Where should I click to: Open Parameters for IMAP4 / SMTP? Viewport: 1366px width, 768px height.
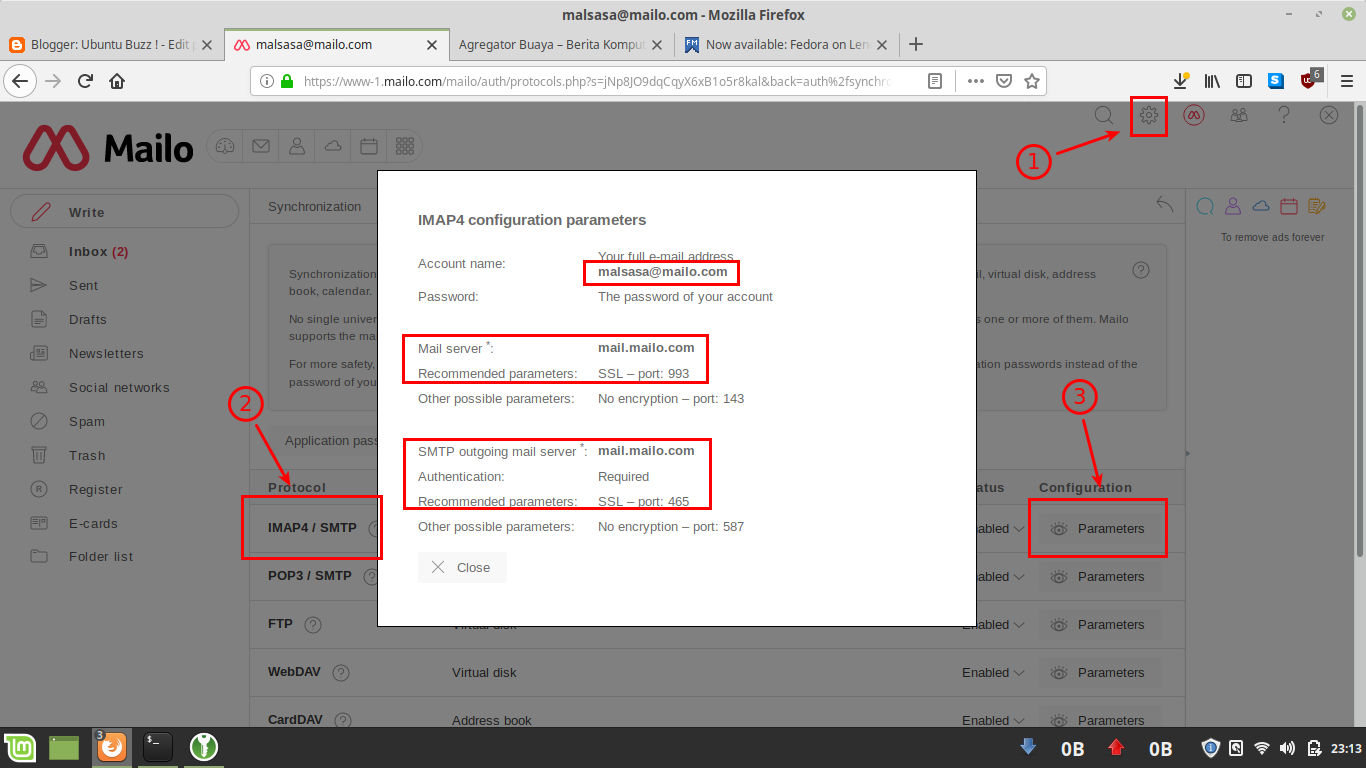(1100, 529)
